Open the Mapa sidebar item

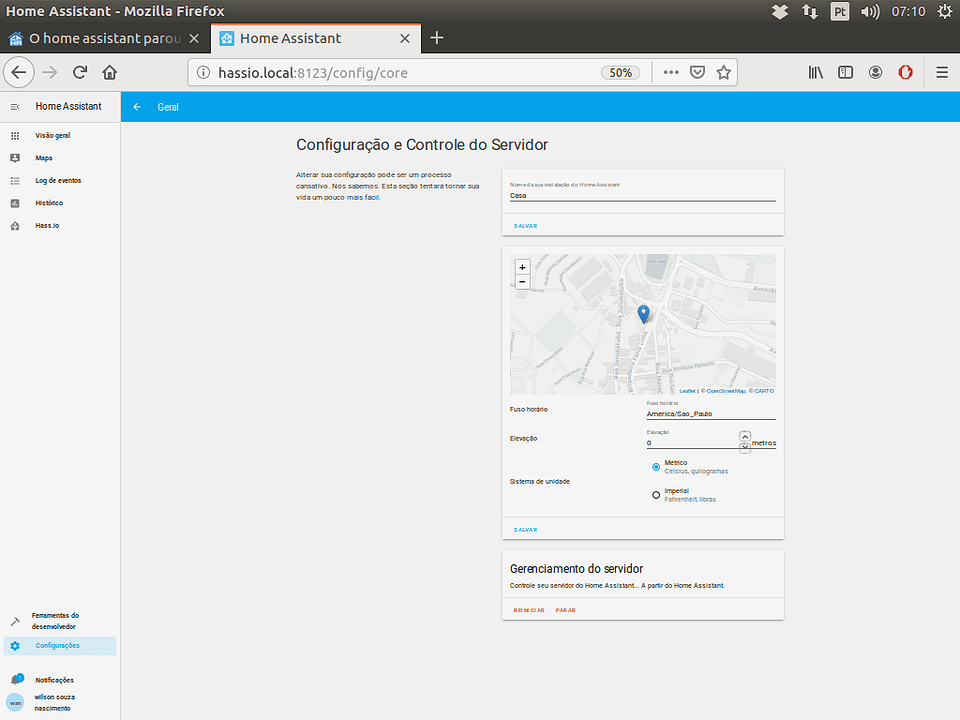point(45,157)
